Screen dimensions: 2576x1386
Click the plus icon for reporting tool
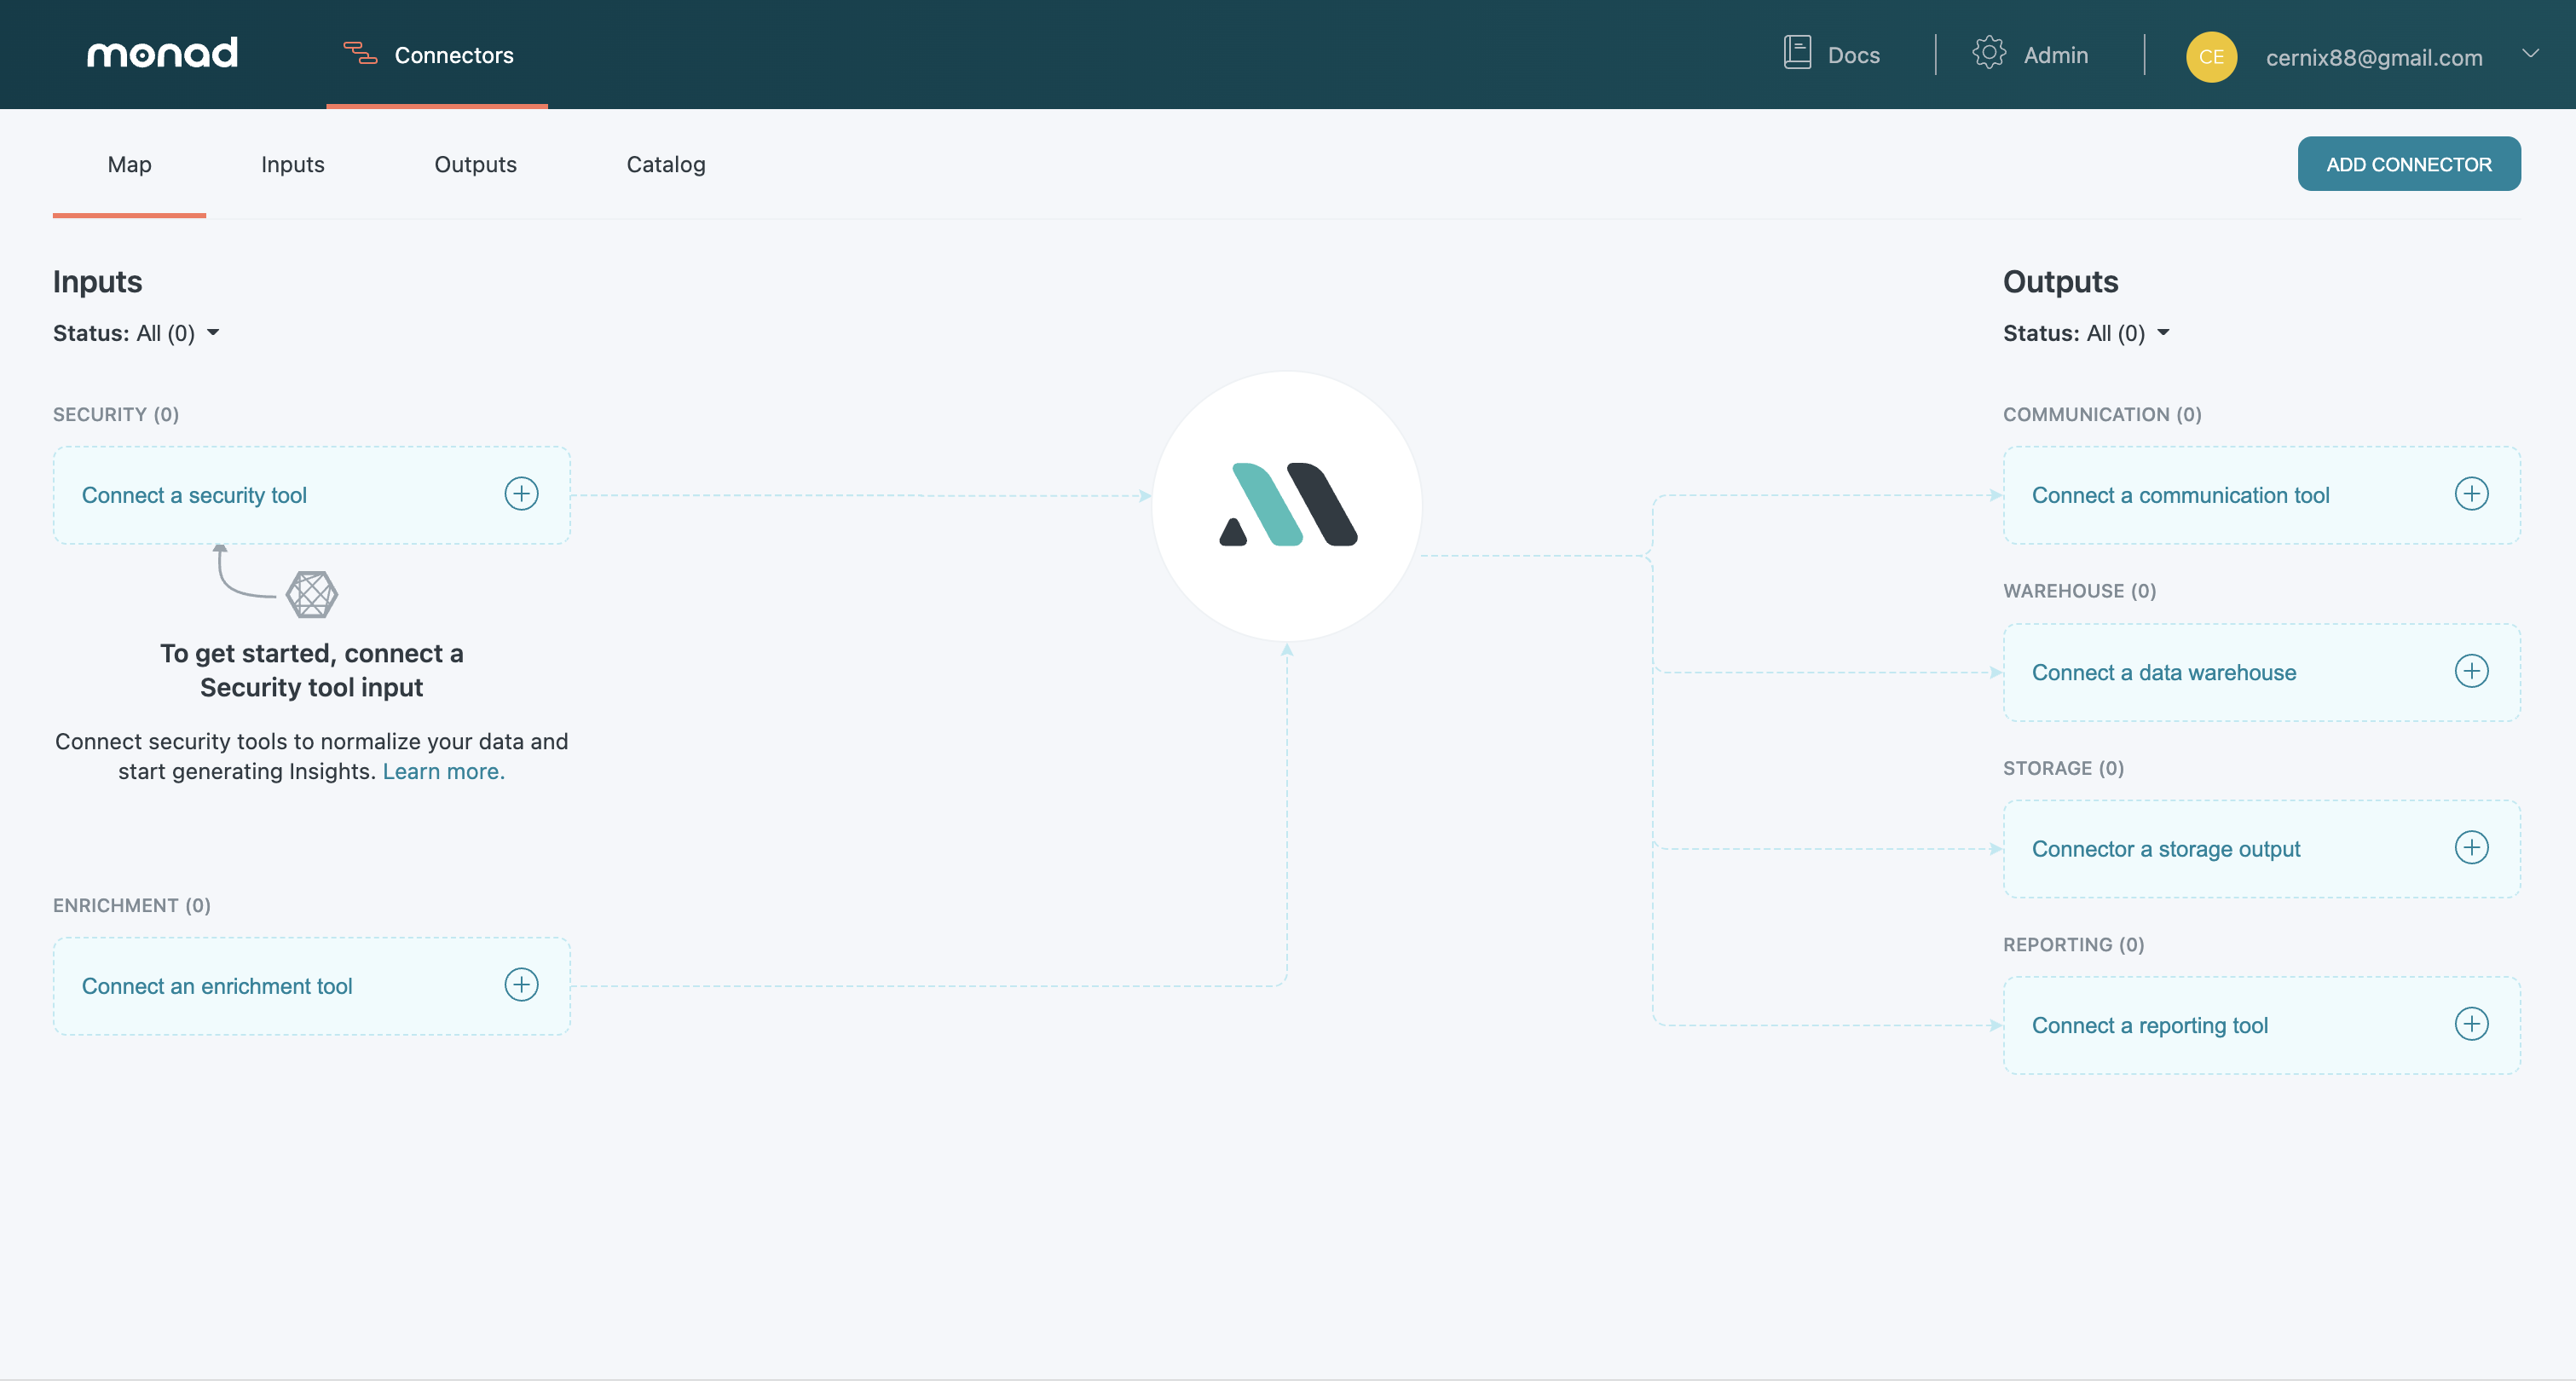pyautogui.click(x=2471, y=1024)
